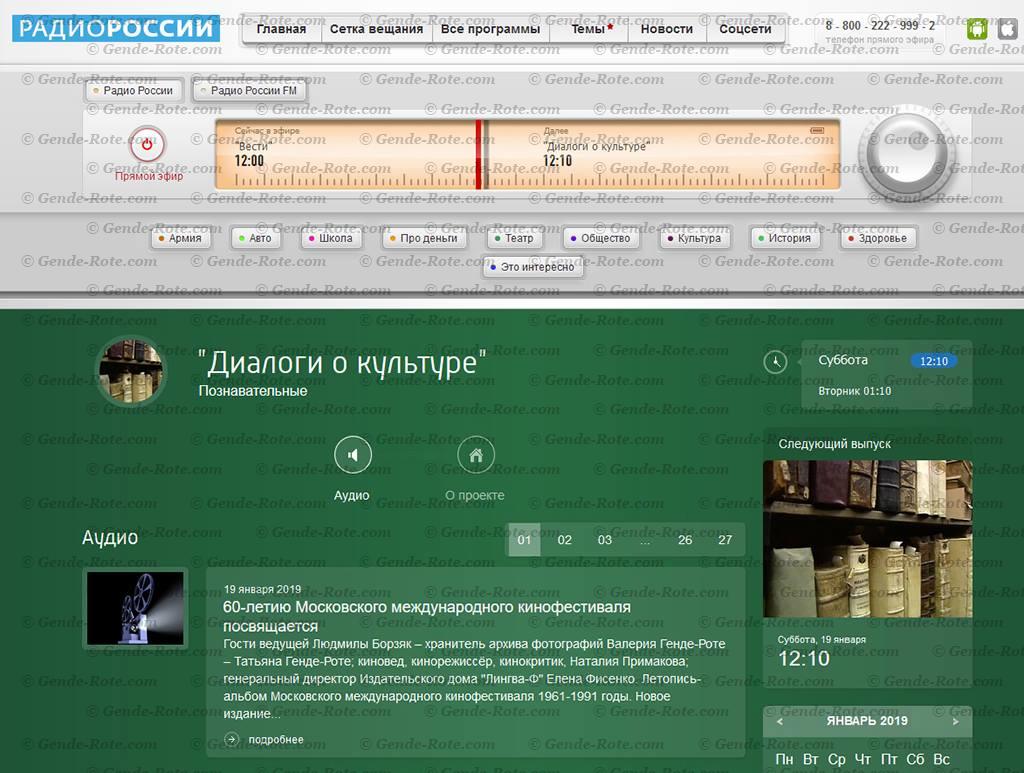This screenshot has height=773, width=1024.
Task: Select the Аудио speaker icon
Action: pos(352,455)
